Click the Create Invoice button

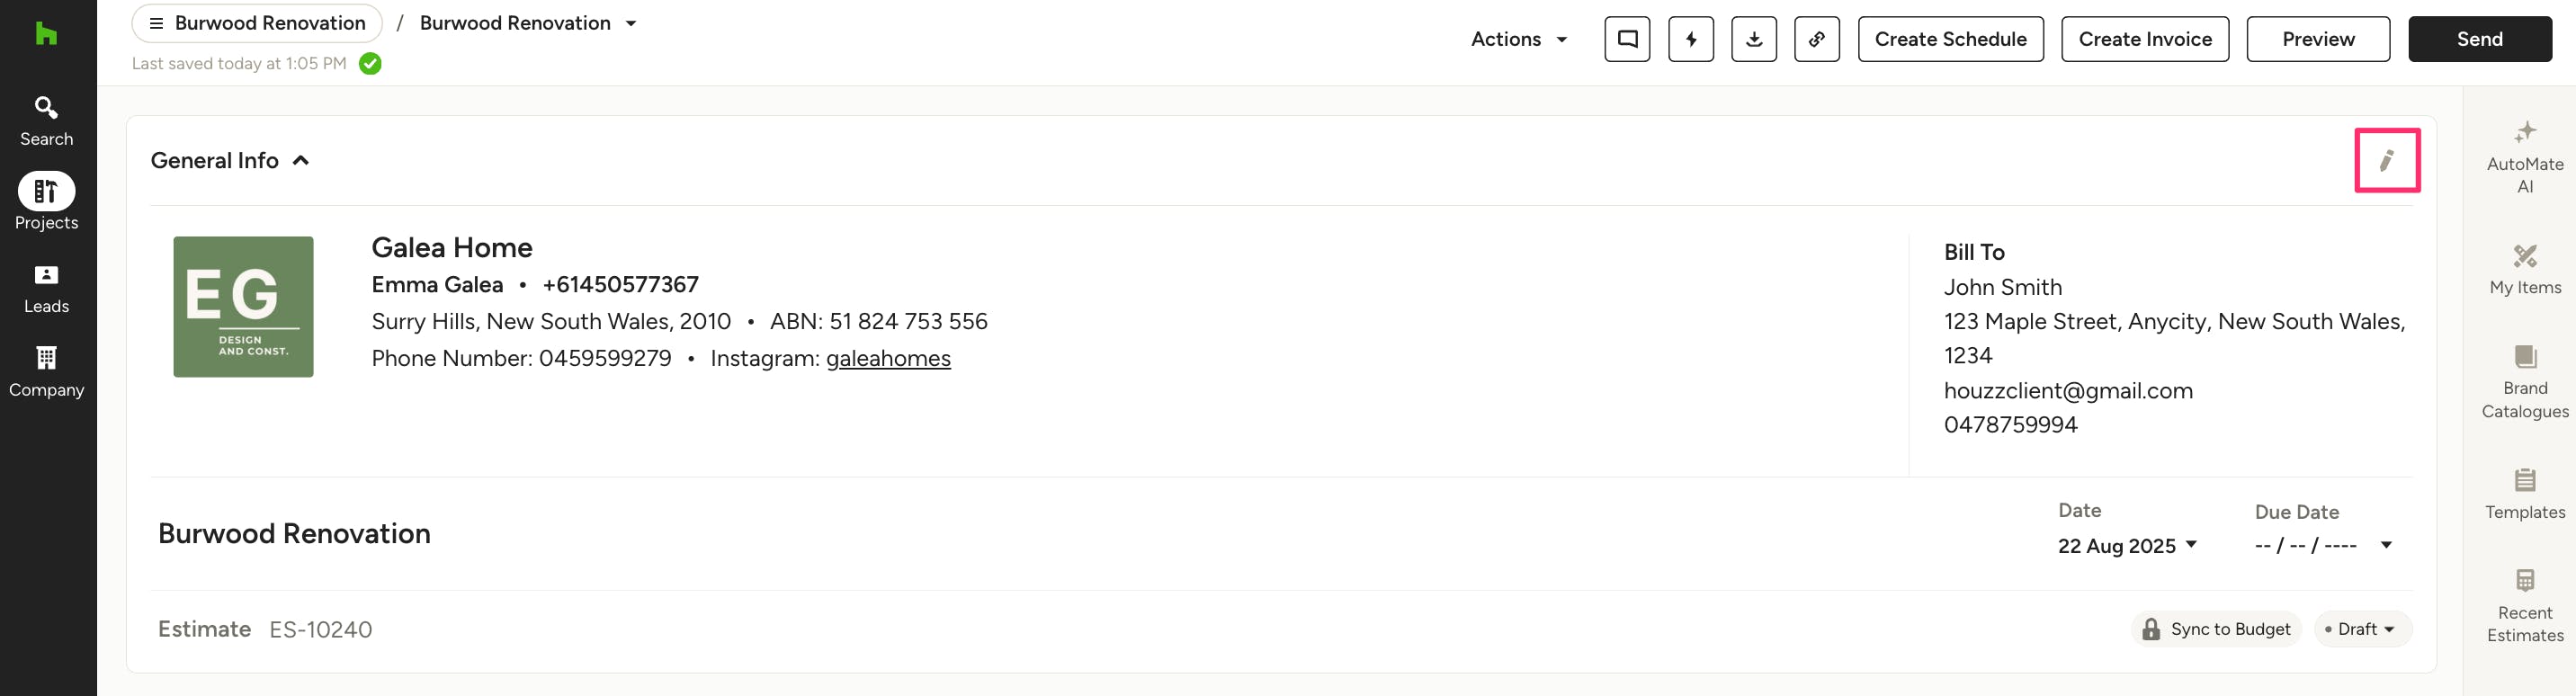click(2144, 39)
